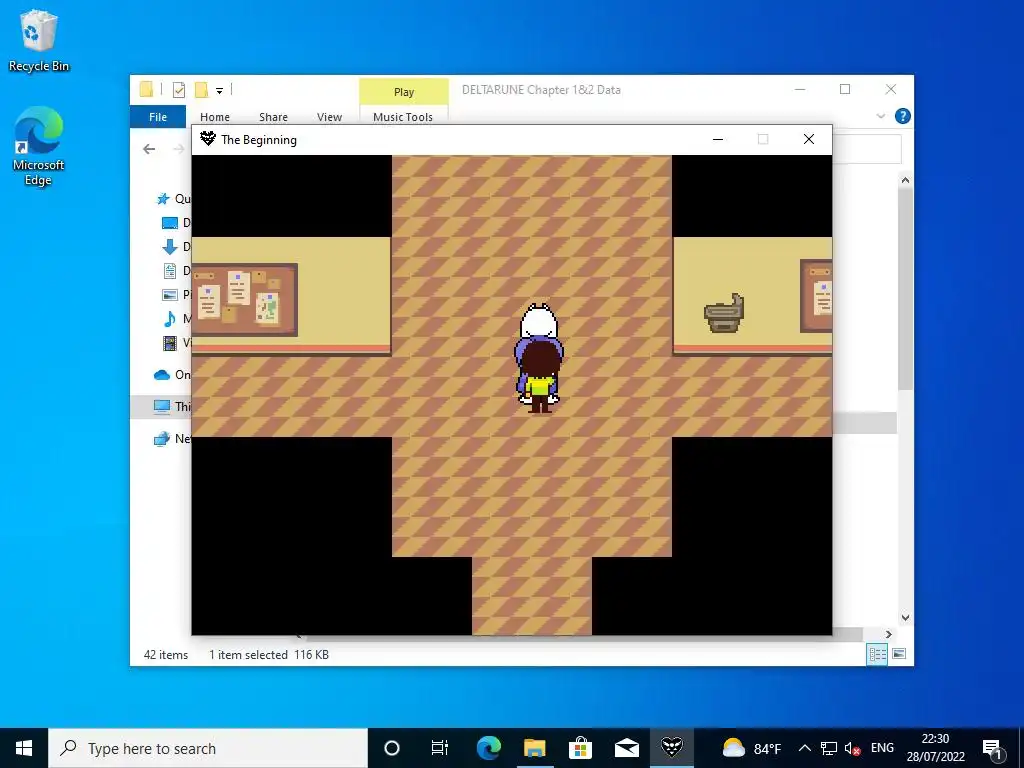This screenshot has width=1024, height=768.
Task: Open the Windows Start menu
Action: click(x=24, y=748)
